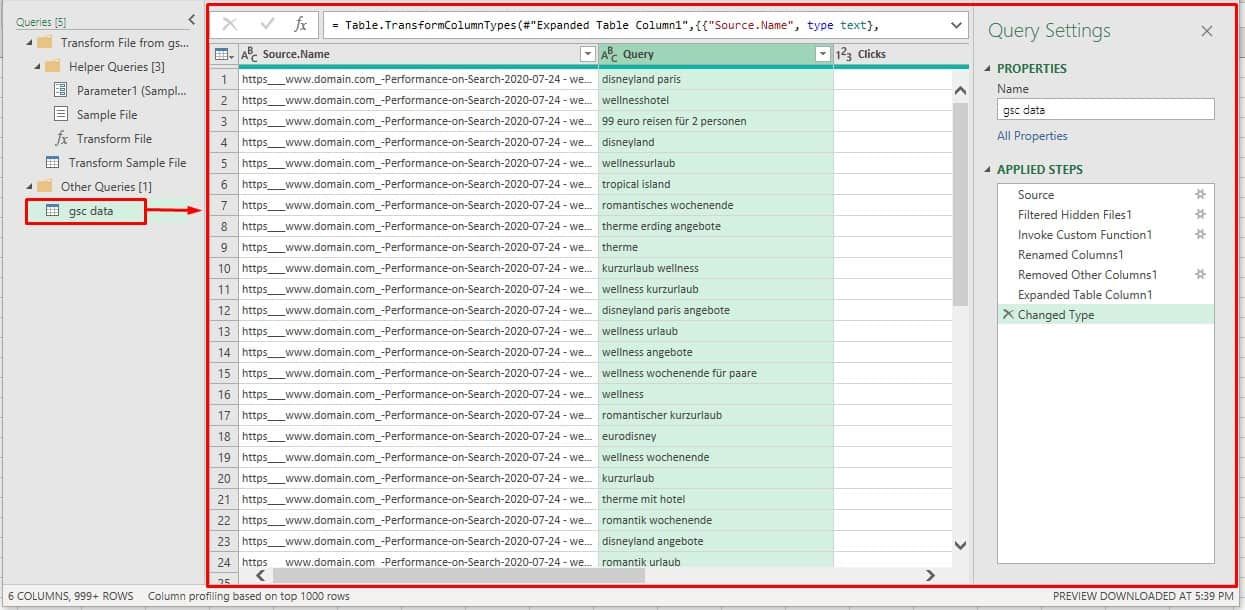This screenshot has width=1245, height=610.
Task: Select the Renamed Columns1 step
Action: 1070,255
